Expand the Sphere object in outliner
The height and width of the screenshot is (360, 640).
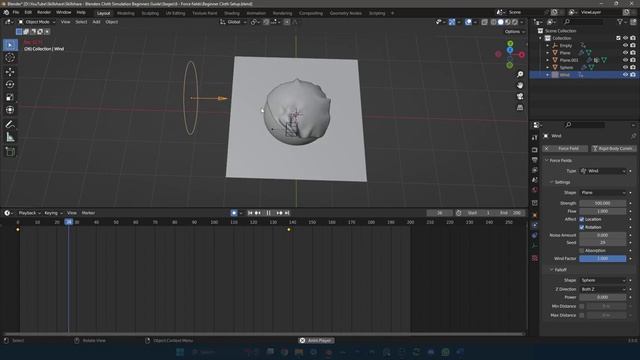coord(548,67)
